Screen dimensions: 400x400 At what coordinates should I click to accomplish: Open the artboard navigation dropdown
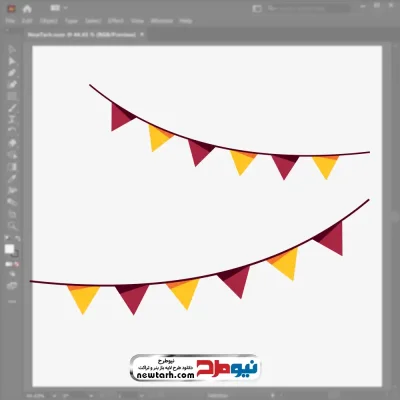tap(91, 396)
